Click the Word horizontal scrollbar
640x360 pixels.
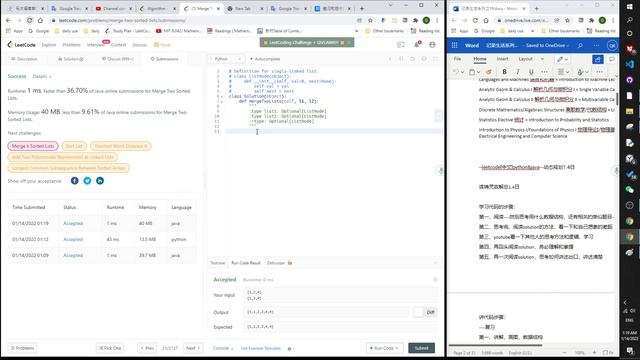point(496,345)
